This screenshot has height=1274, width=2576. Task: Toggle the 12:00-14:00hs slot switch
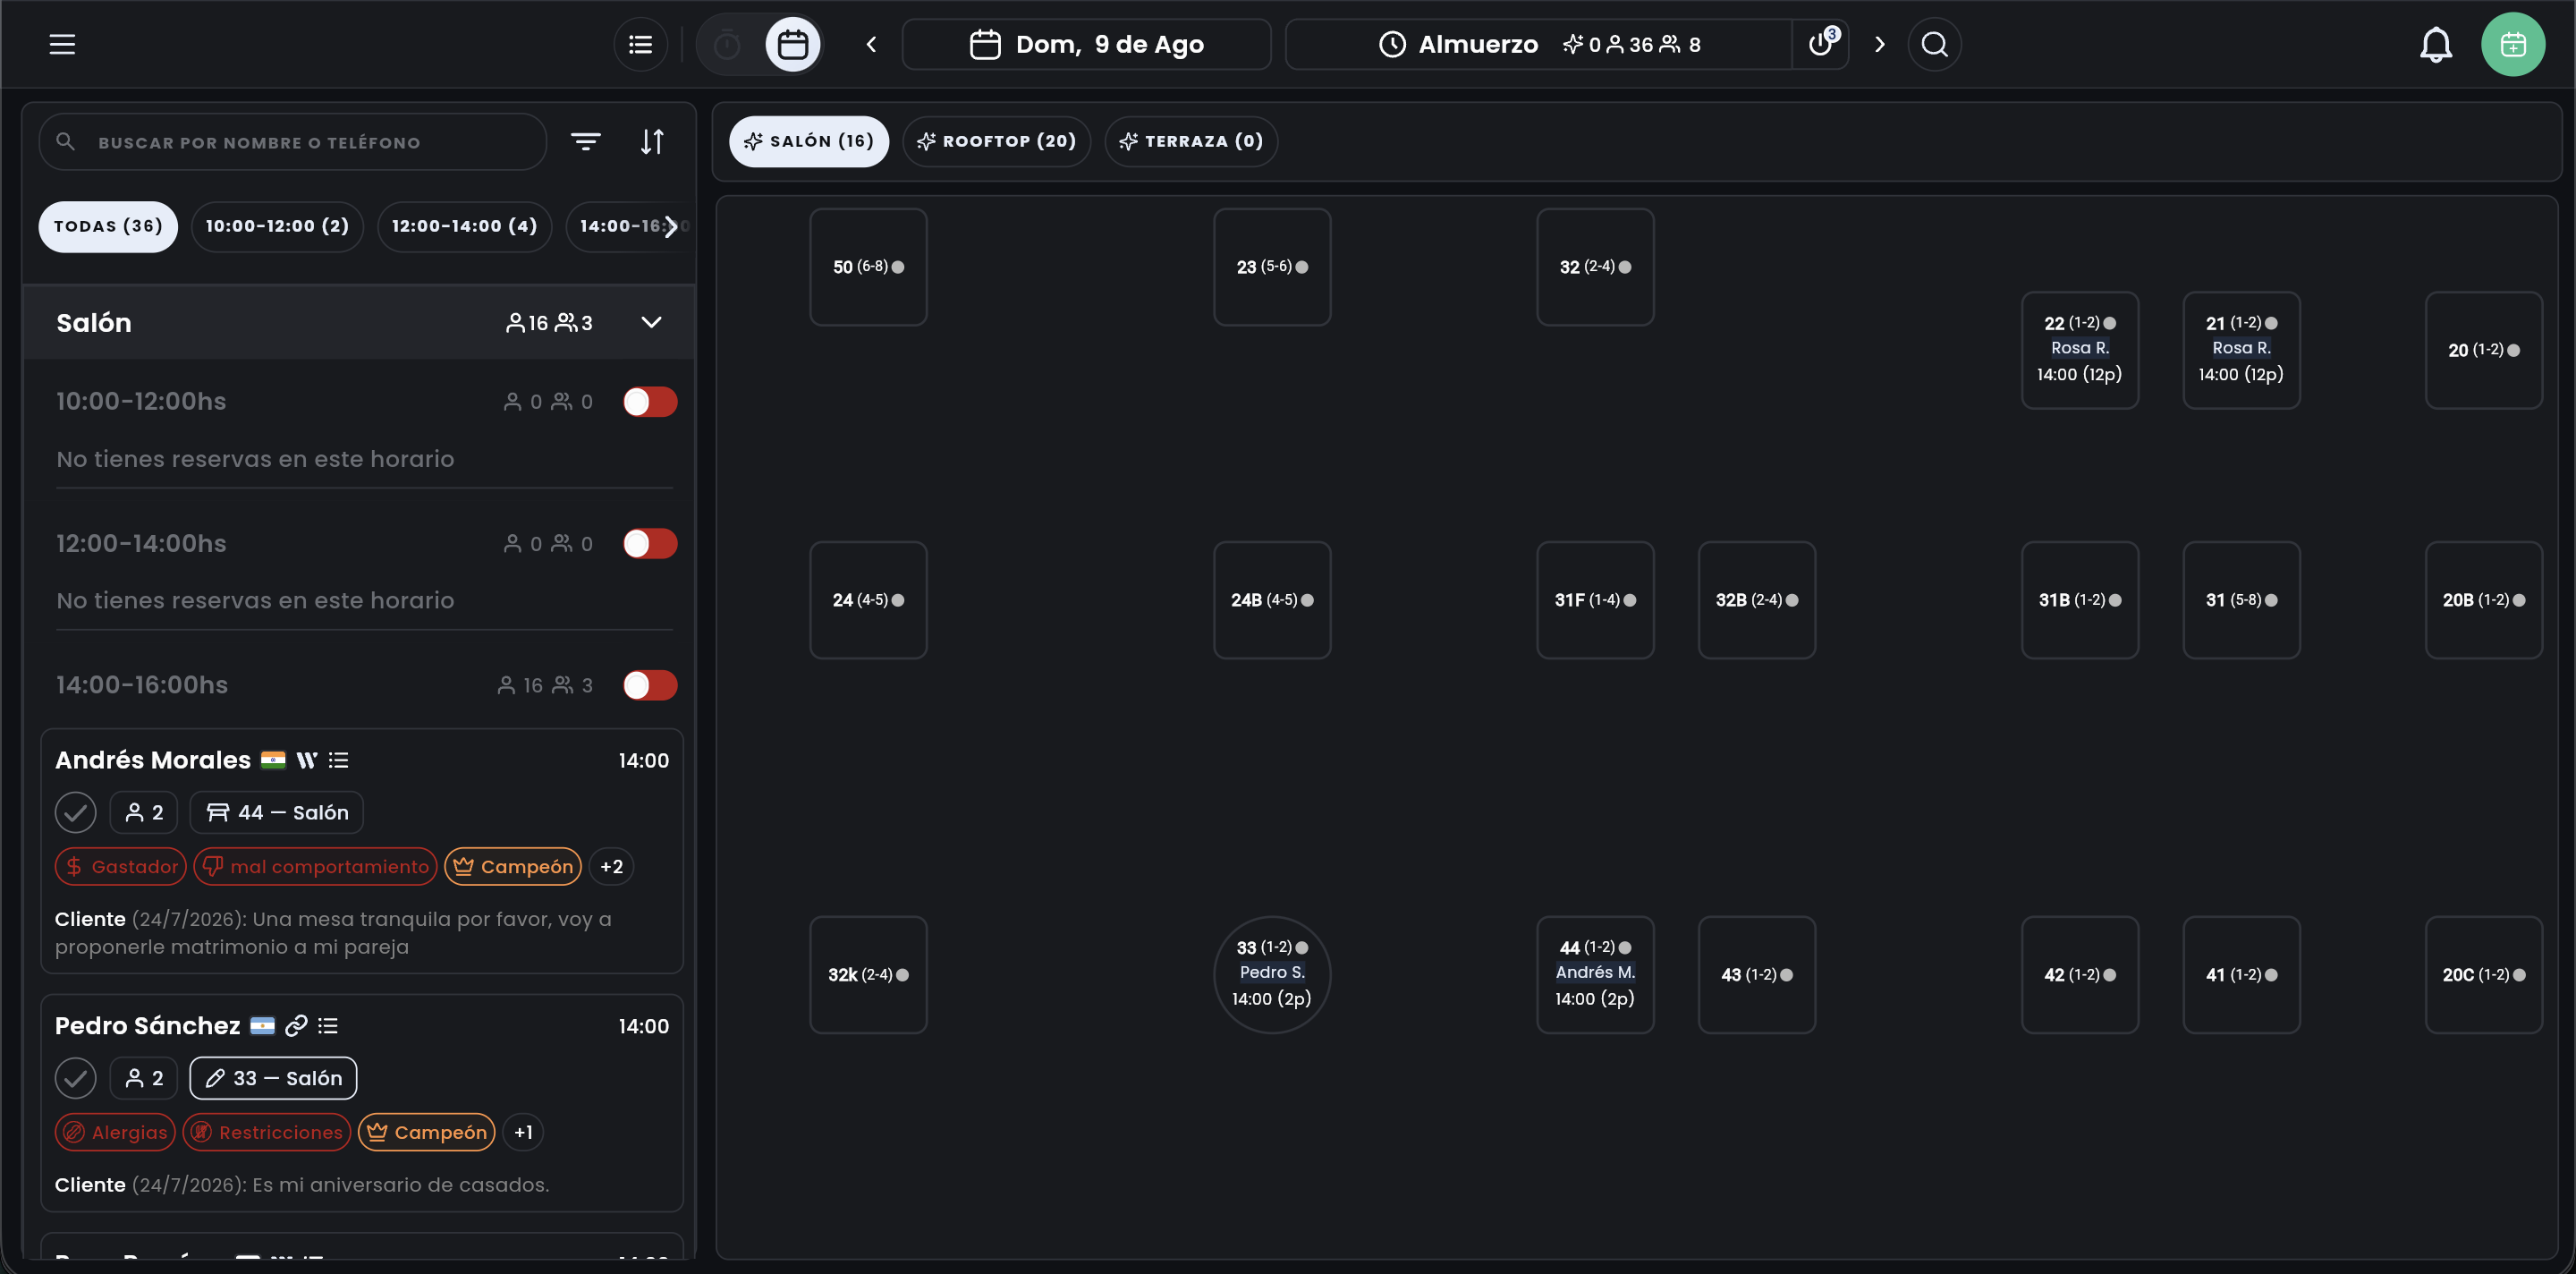point(650,544)
